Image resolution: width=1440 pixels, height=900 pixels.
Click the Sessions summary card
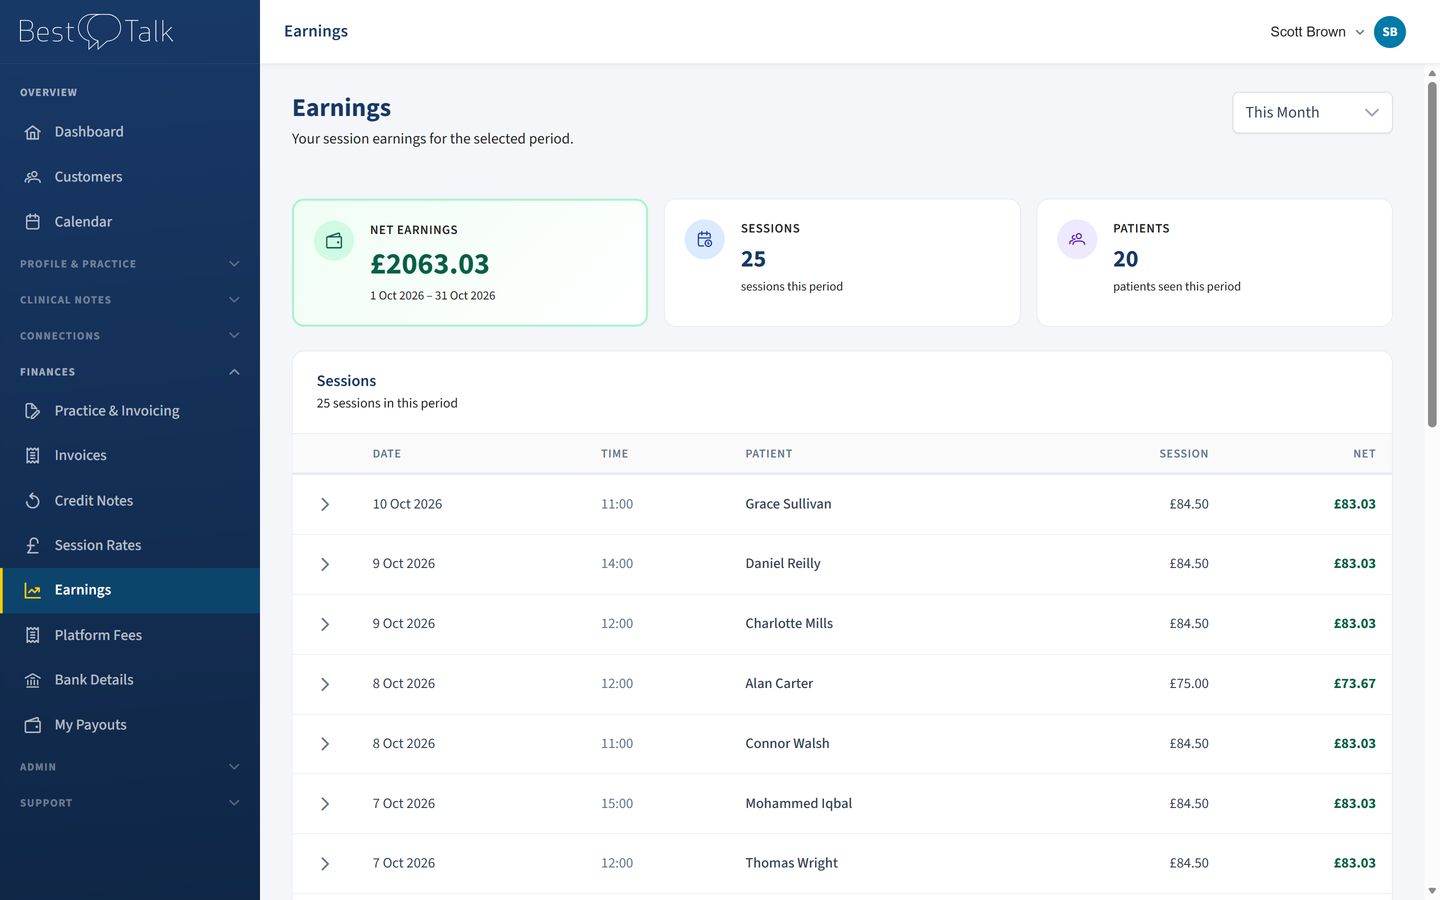pos(842,263)
